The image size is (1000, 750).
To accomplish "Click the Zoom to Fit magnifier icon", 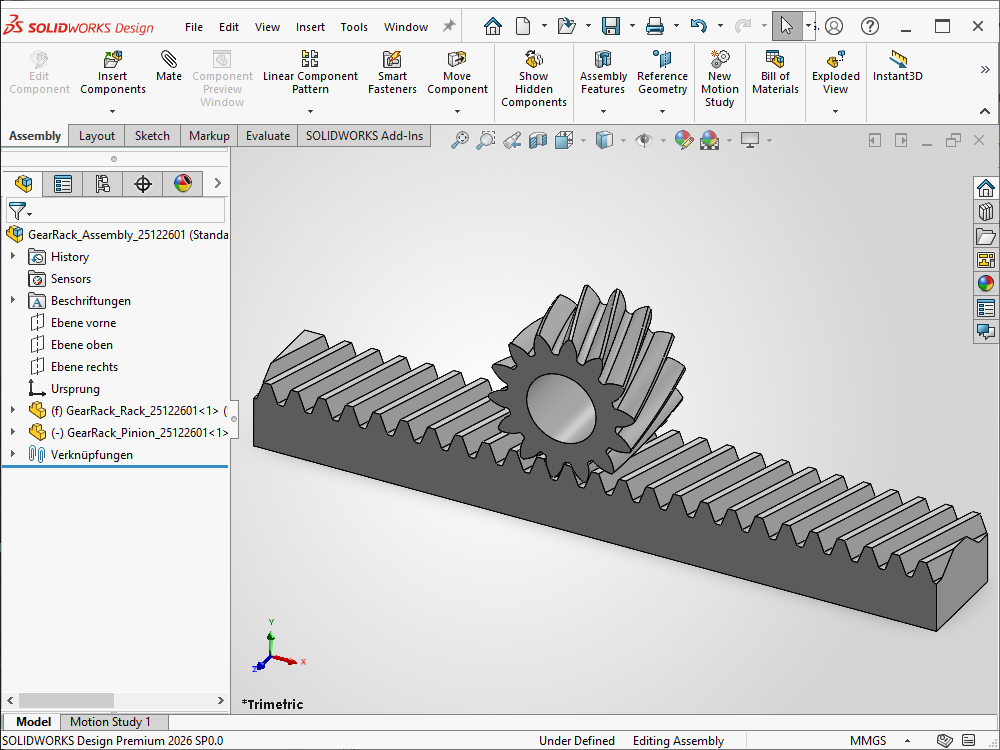I will coord(460,141).
